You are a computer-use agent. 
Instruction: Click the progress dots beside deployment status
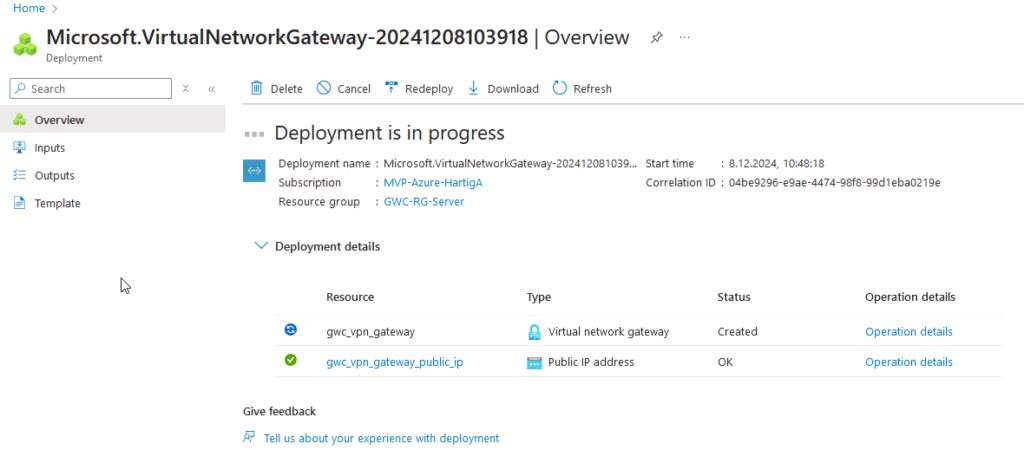click(254, 134)
